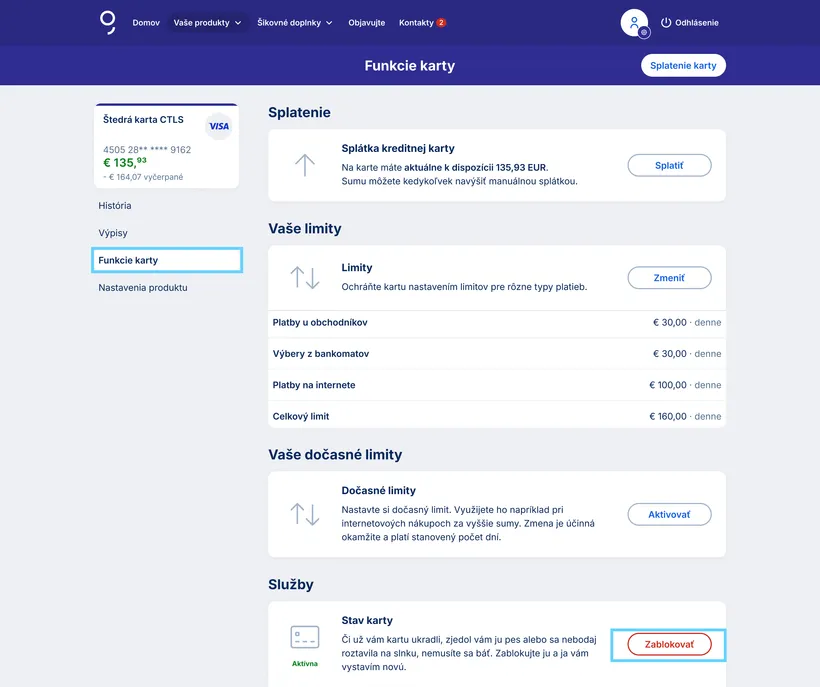This screenshot has width=820, height=687.
Task: Open the profile avatar icon
Action: tap(633, 22)
